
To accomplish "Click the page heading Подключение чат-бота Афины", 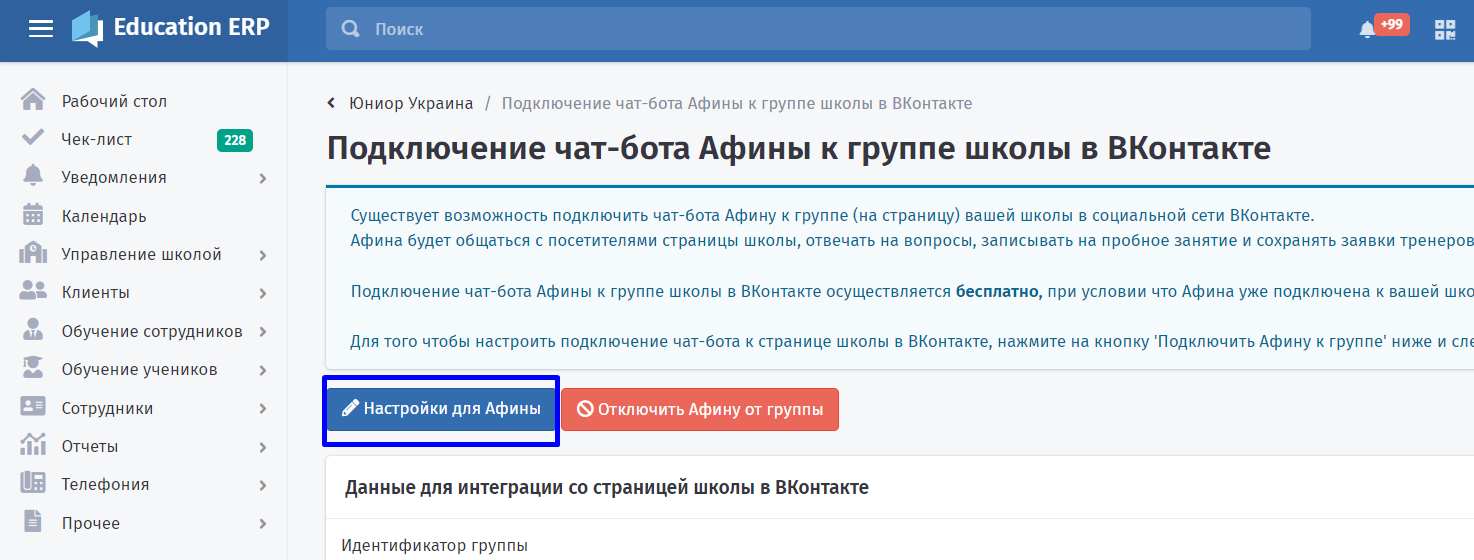I will (799, 149).
